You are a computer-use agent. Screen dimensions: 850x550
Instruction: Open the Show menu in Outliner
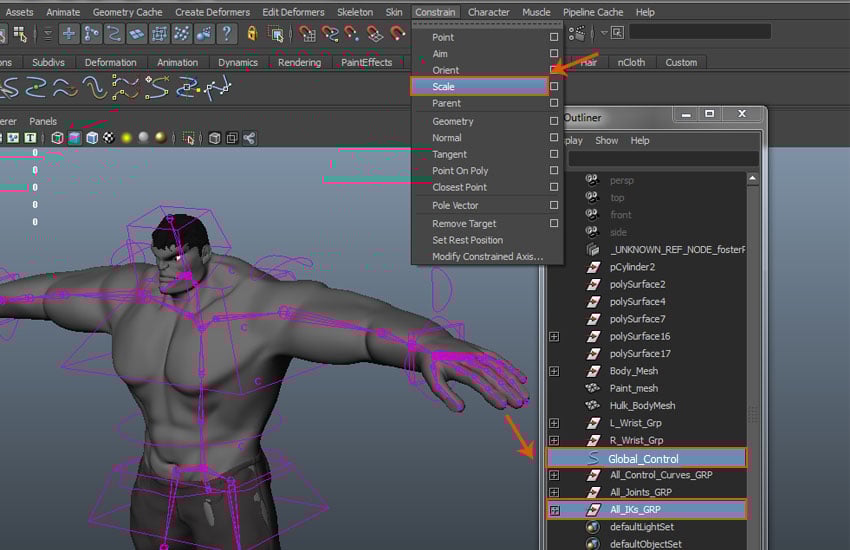click(x=606, y=141)
